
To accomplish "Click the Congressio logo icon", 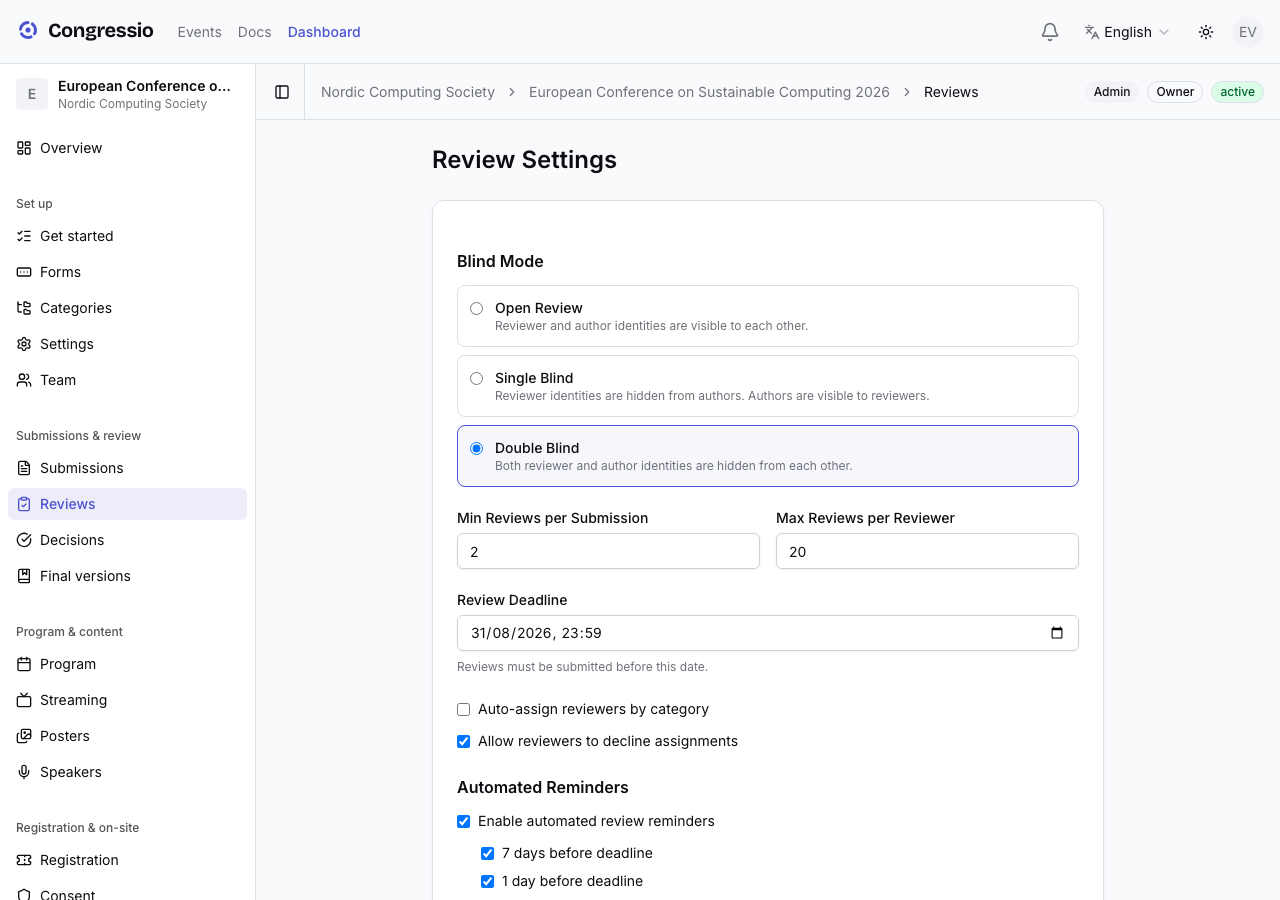I will [x=28, y=31].
